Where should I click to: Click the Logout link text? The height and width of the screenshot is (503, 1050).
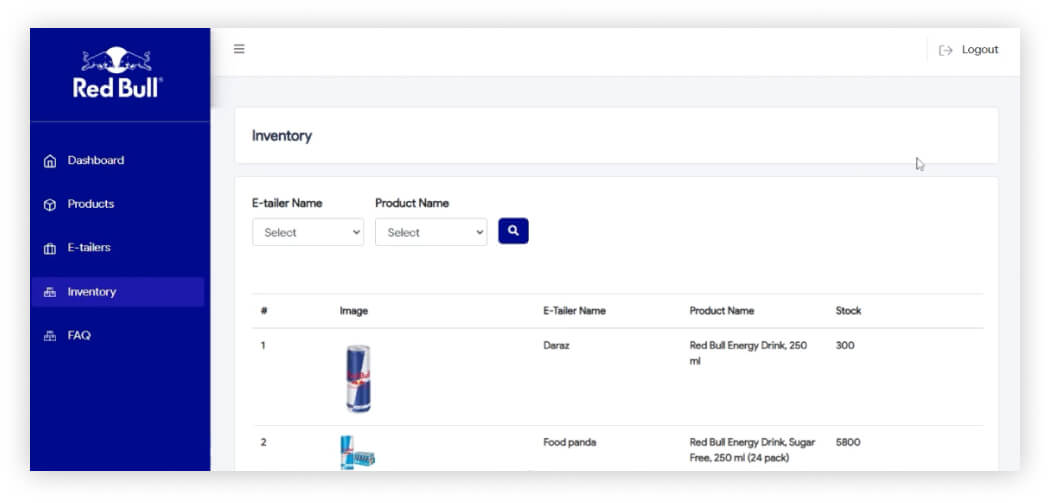point(980,50)
